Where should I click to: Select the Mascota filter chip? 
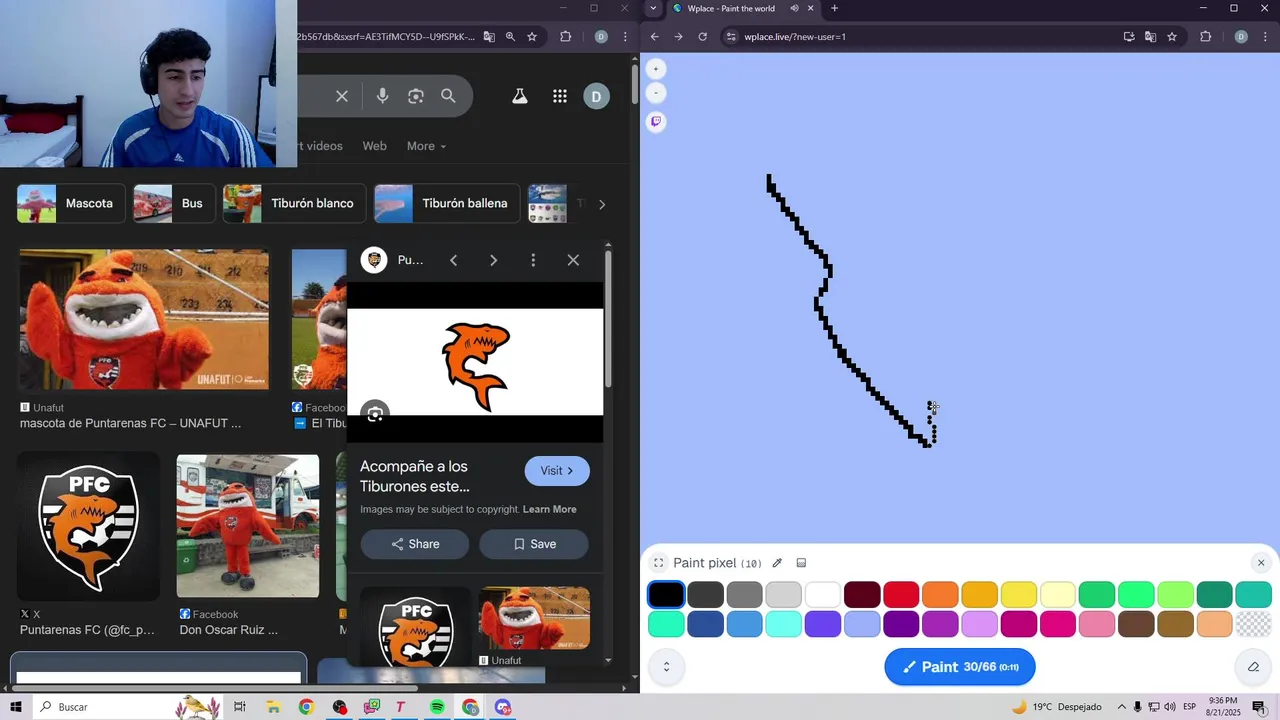coord(71,203)
